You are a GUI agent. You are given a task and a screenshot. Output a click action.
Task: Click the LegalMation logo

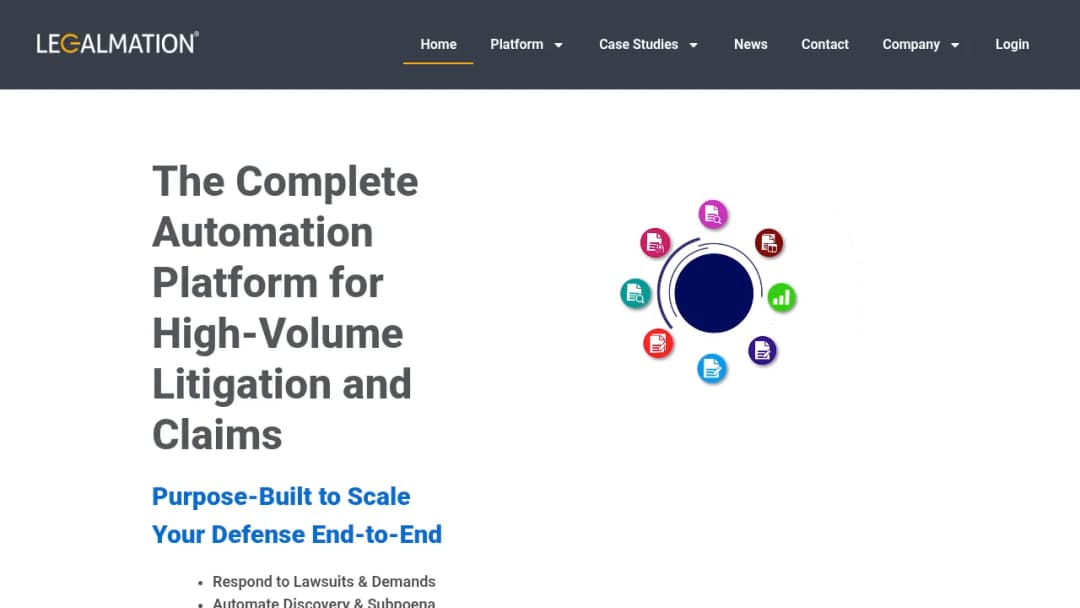pos(118,43)
